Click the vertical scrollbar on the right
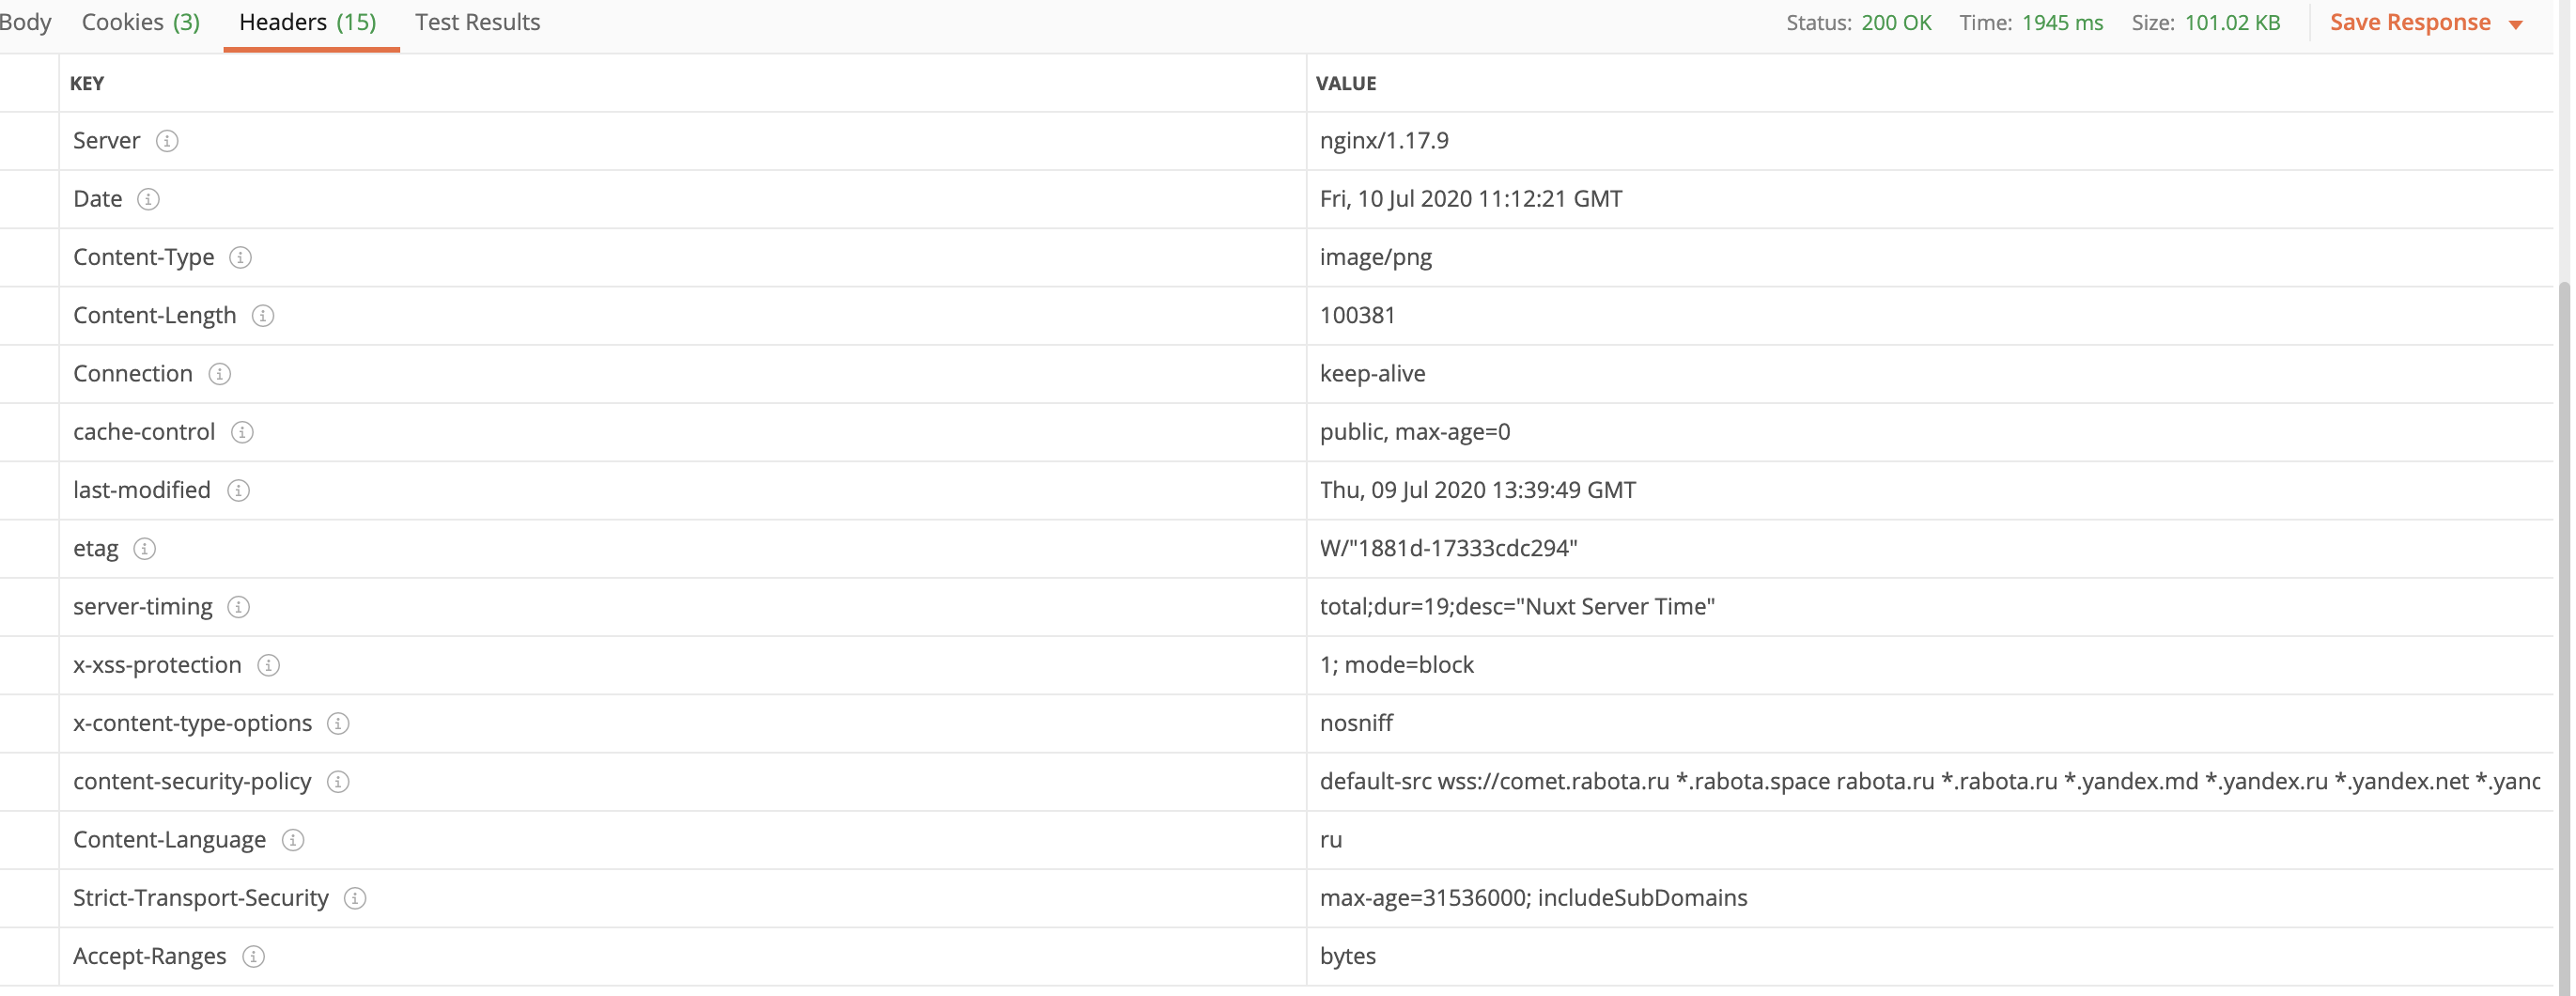Image resolution: width=2576 pixels, height=996 pixels. click(x=2566, y=600)
